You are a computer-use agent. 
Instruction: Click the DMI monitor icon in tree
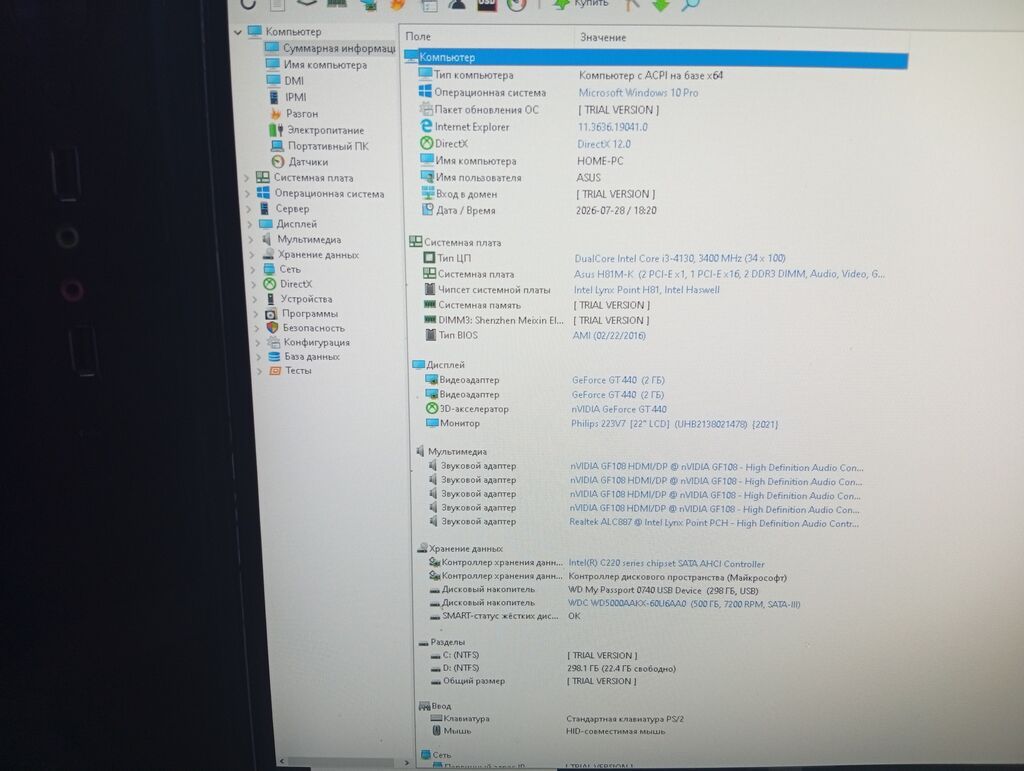(273, 80)
